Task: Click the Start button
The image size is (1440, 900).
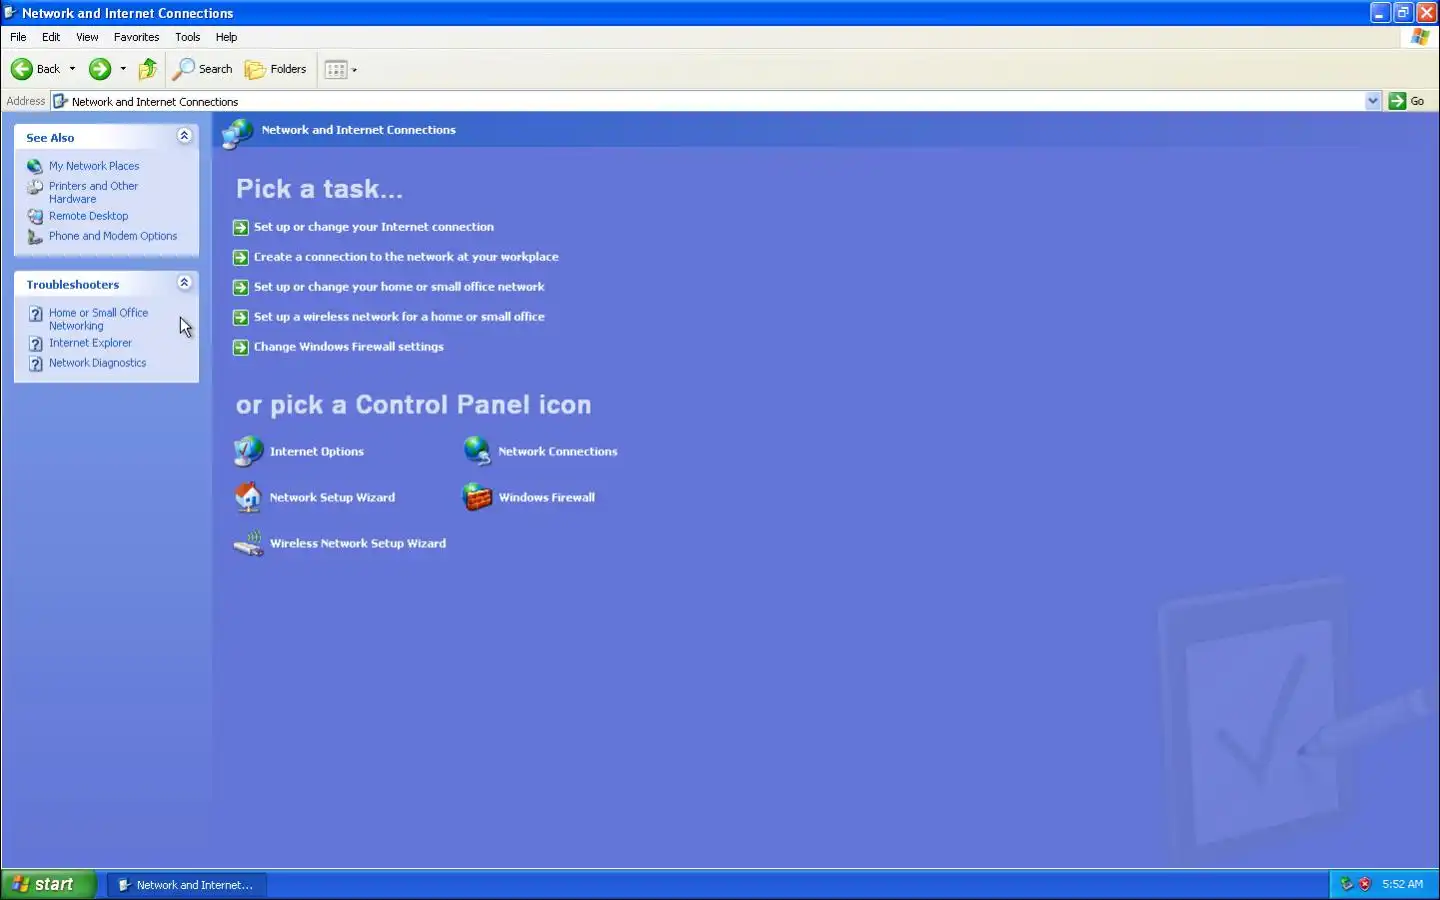Action: click(48, 884)
